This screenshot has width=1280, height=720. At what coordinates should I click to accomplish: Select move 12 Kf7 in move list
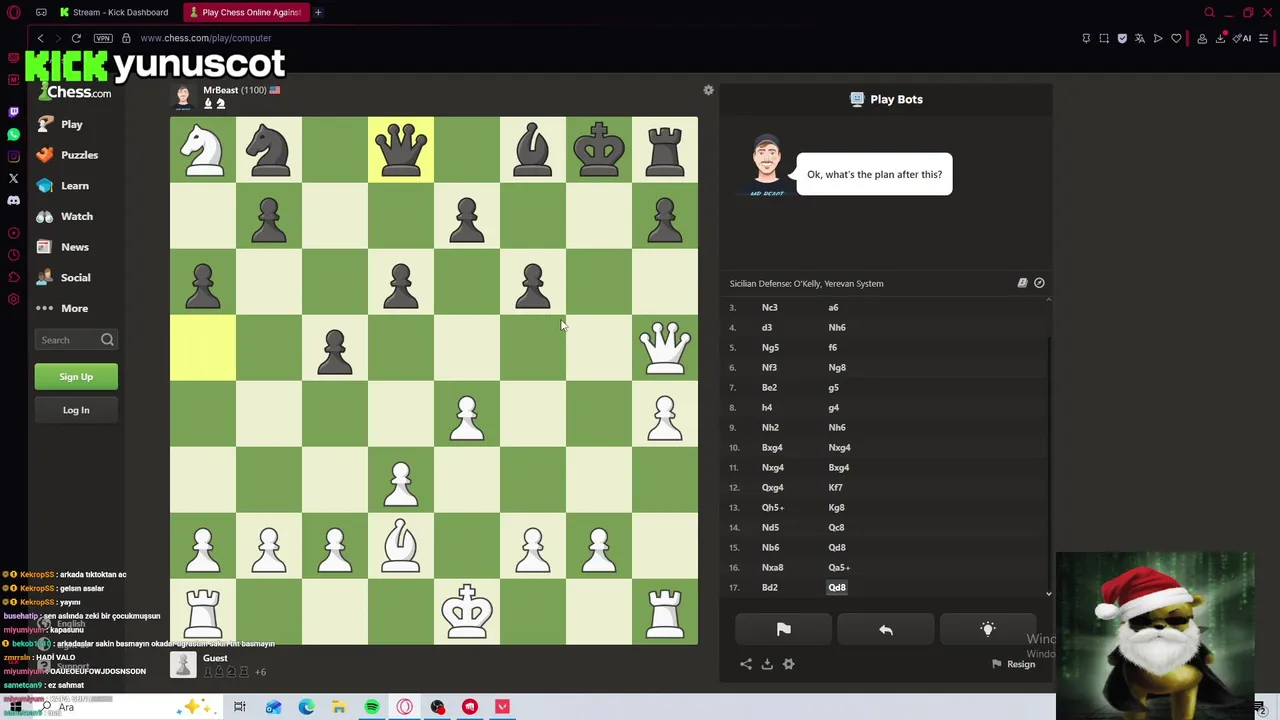click(835, 487)
